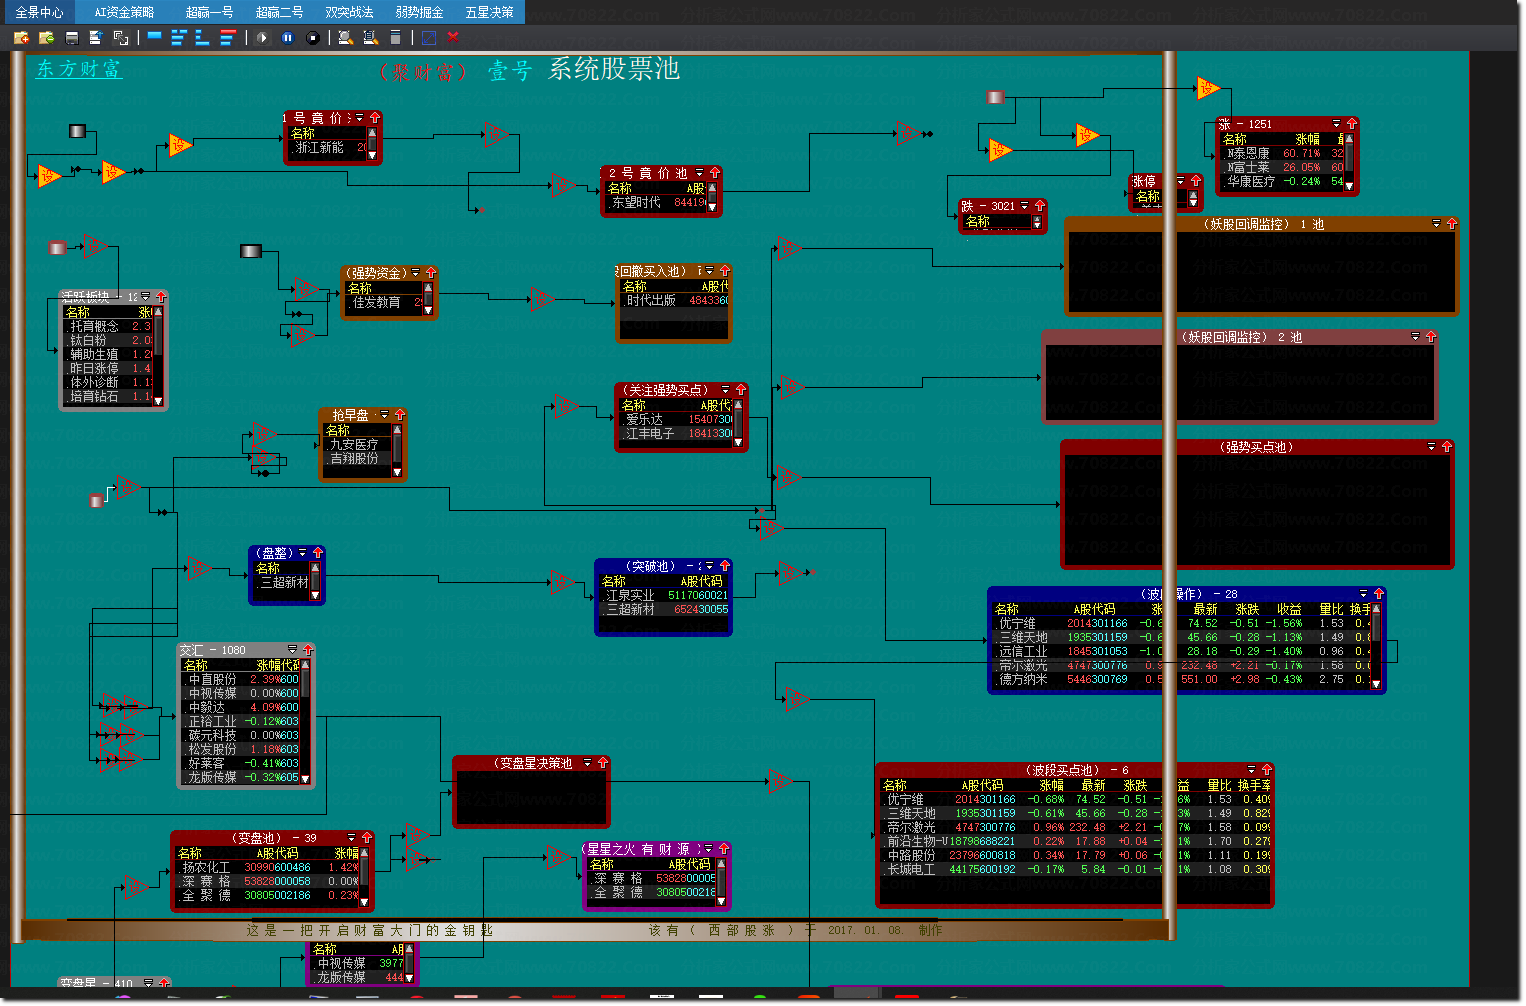Click the red up arrow on 跌 3021 panel

click(x=1039, y=205)
